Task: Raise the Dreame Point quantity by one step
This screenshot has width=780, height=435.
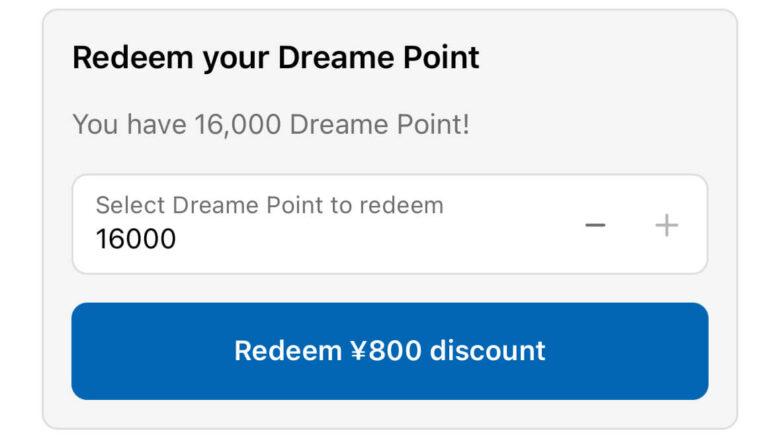Action: point(666,225)
